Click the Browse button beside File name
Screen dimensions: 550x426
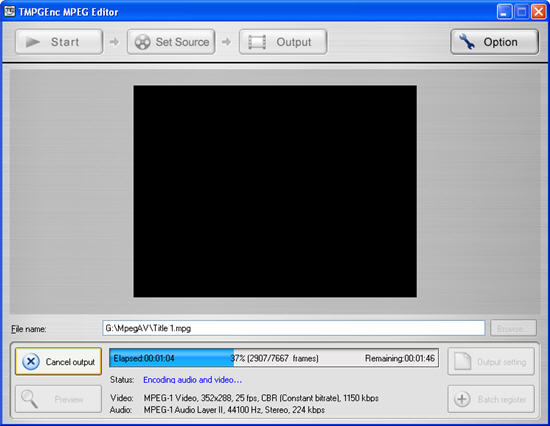coord(513,328)
